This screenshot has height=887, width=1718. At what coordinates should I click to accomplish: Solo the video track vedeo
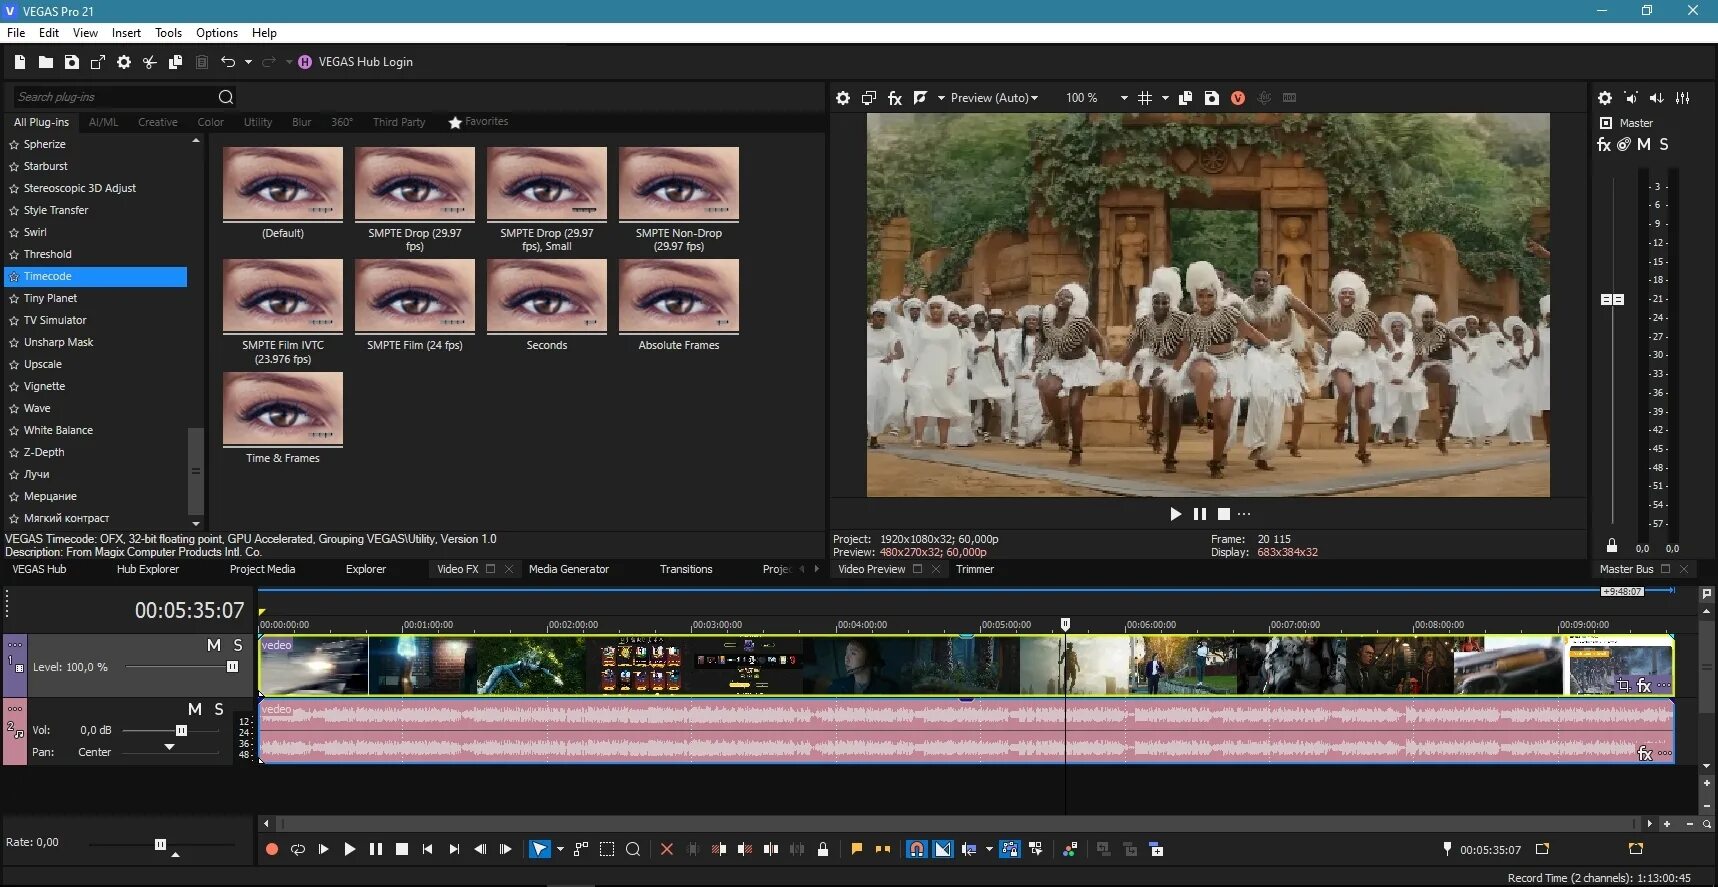pyautogui.click(x=238, y=646)
